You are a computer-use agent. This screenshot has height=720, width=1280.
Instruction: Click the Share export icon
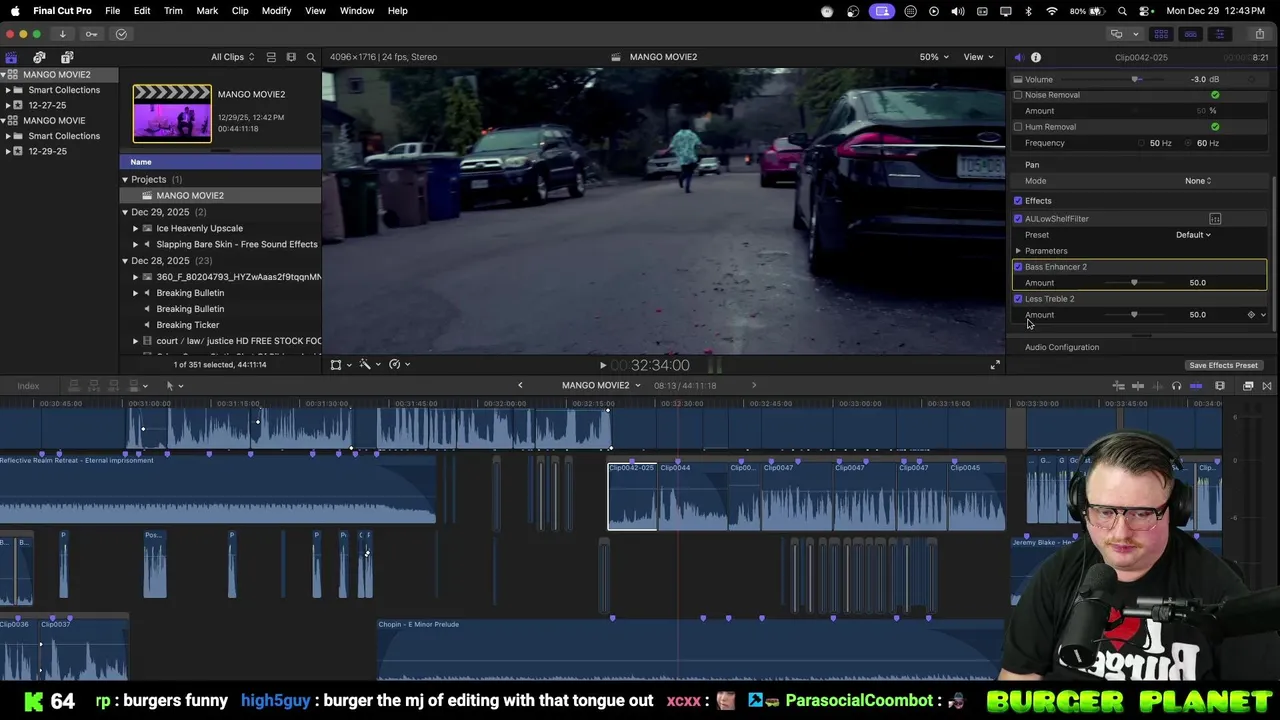click(1259, 34)
